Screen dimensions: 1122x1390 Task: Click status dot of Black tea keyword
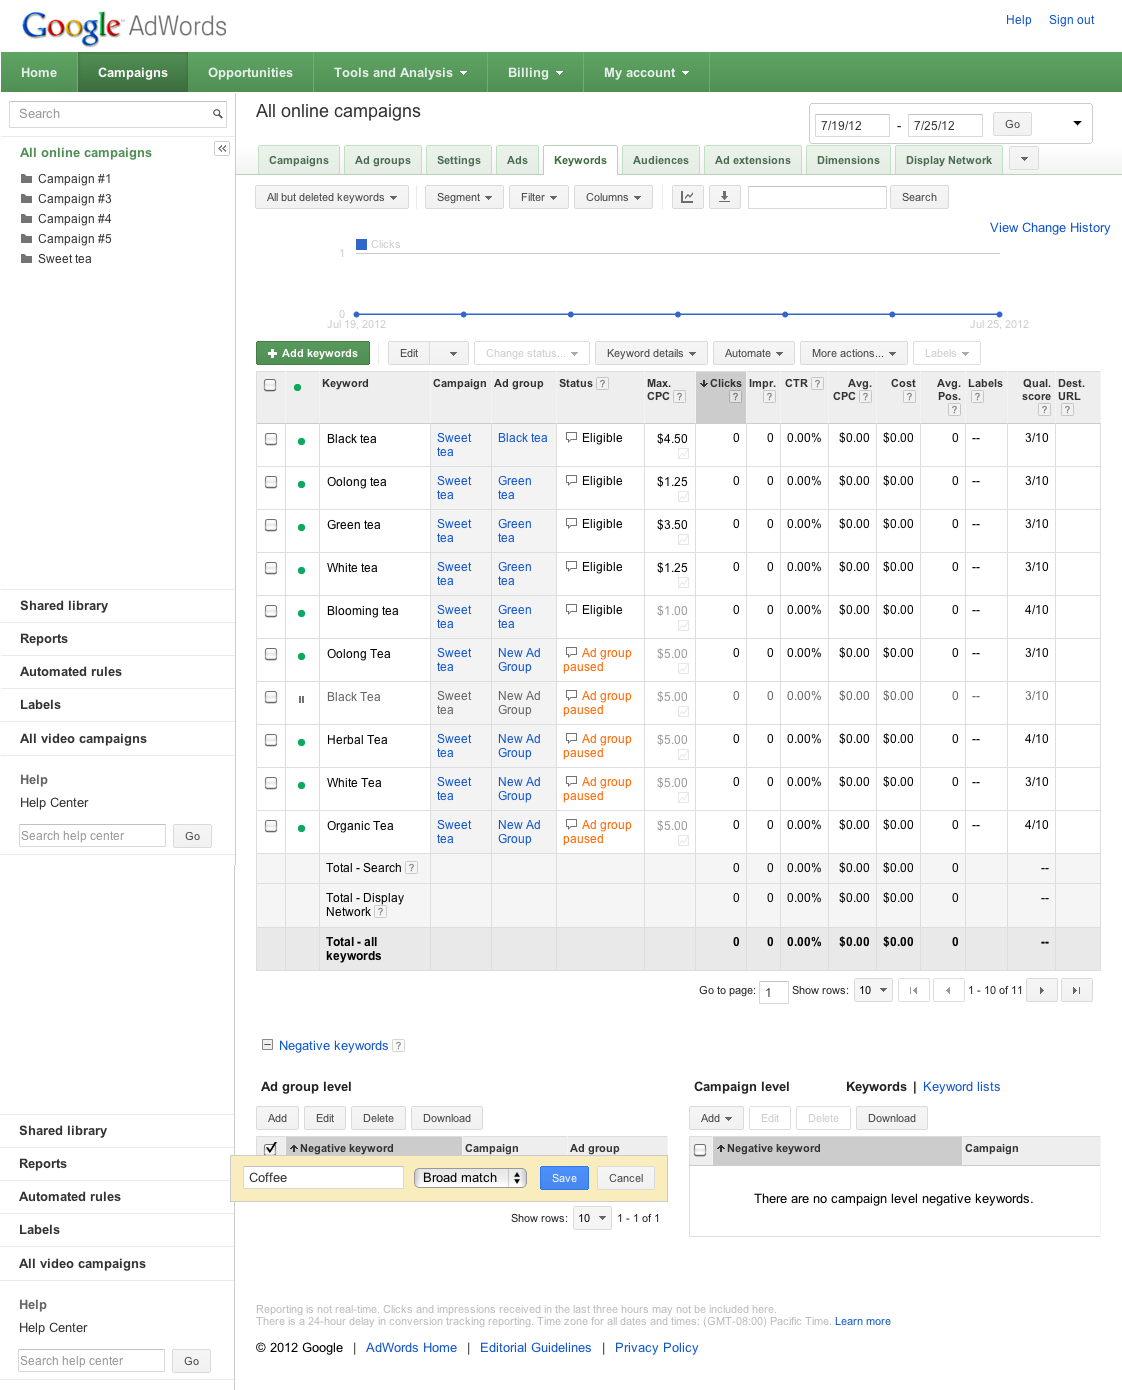tap(301, 441)
